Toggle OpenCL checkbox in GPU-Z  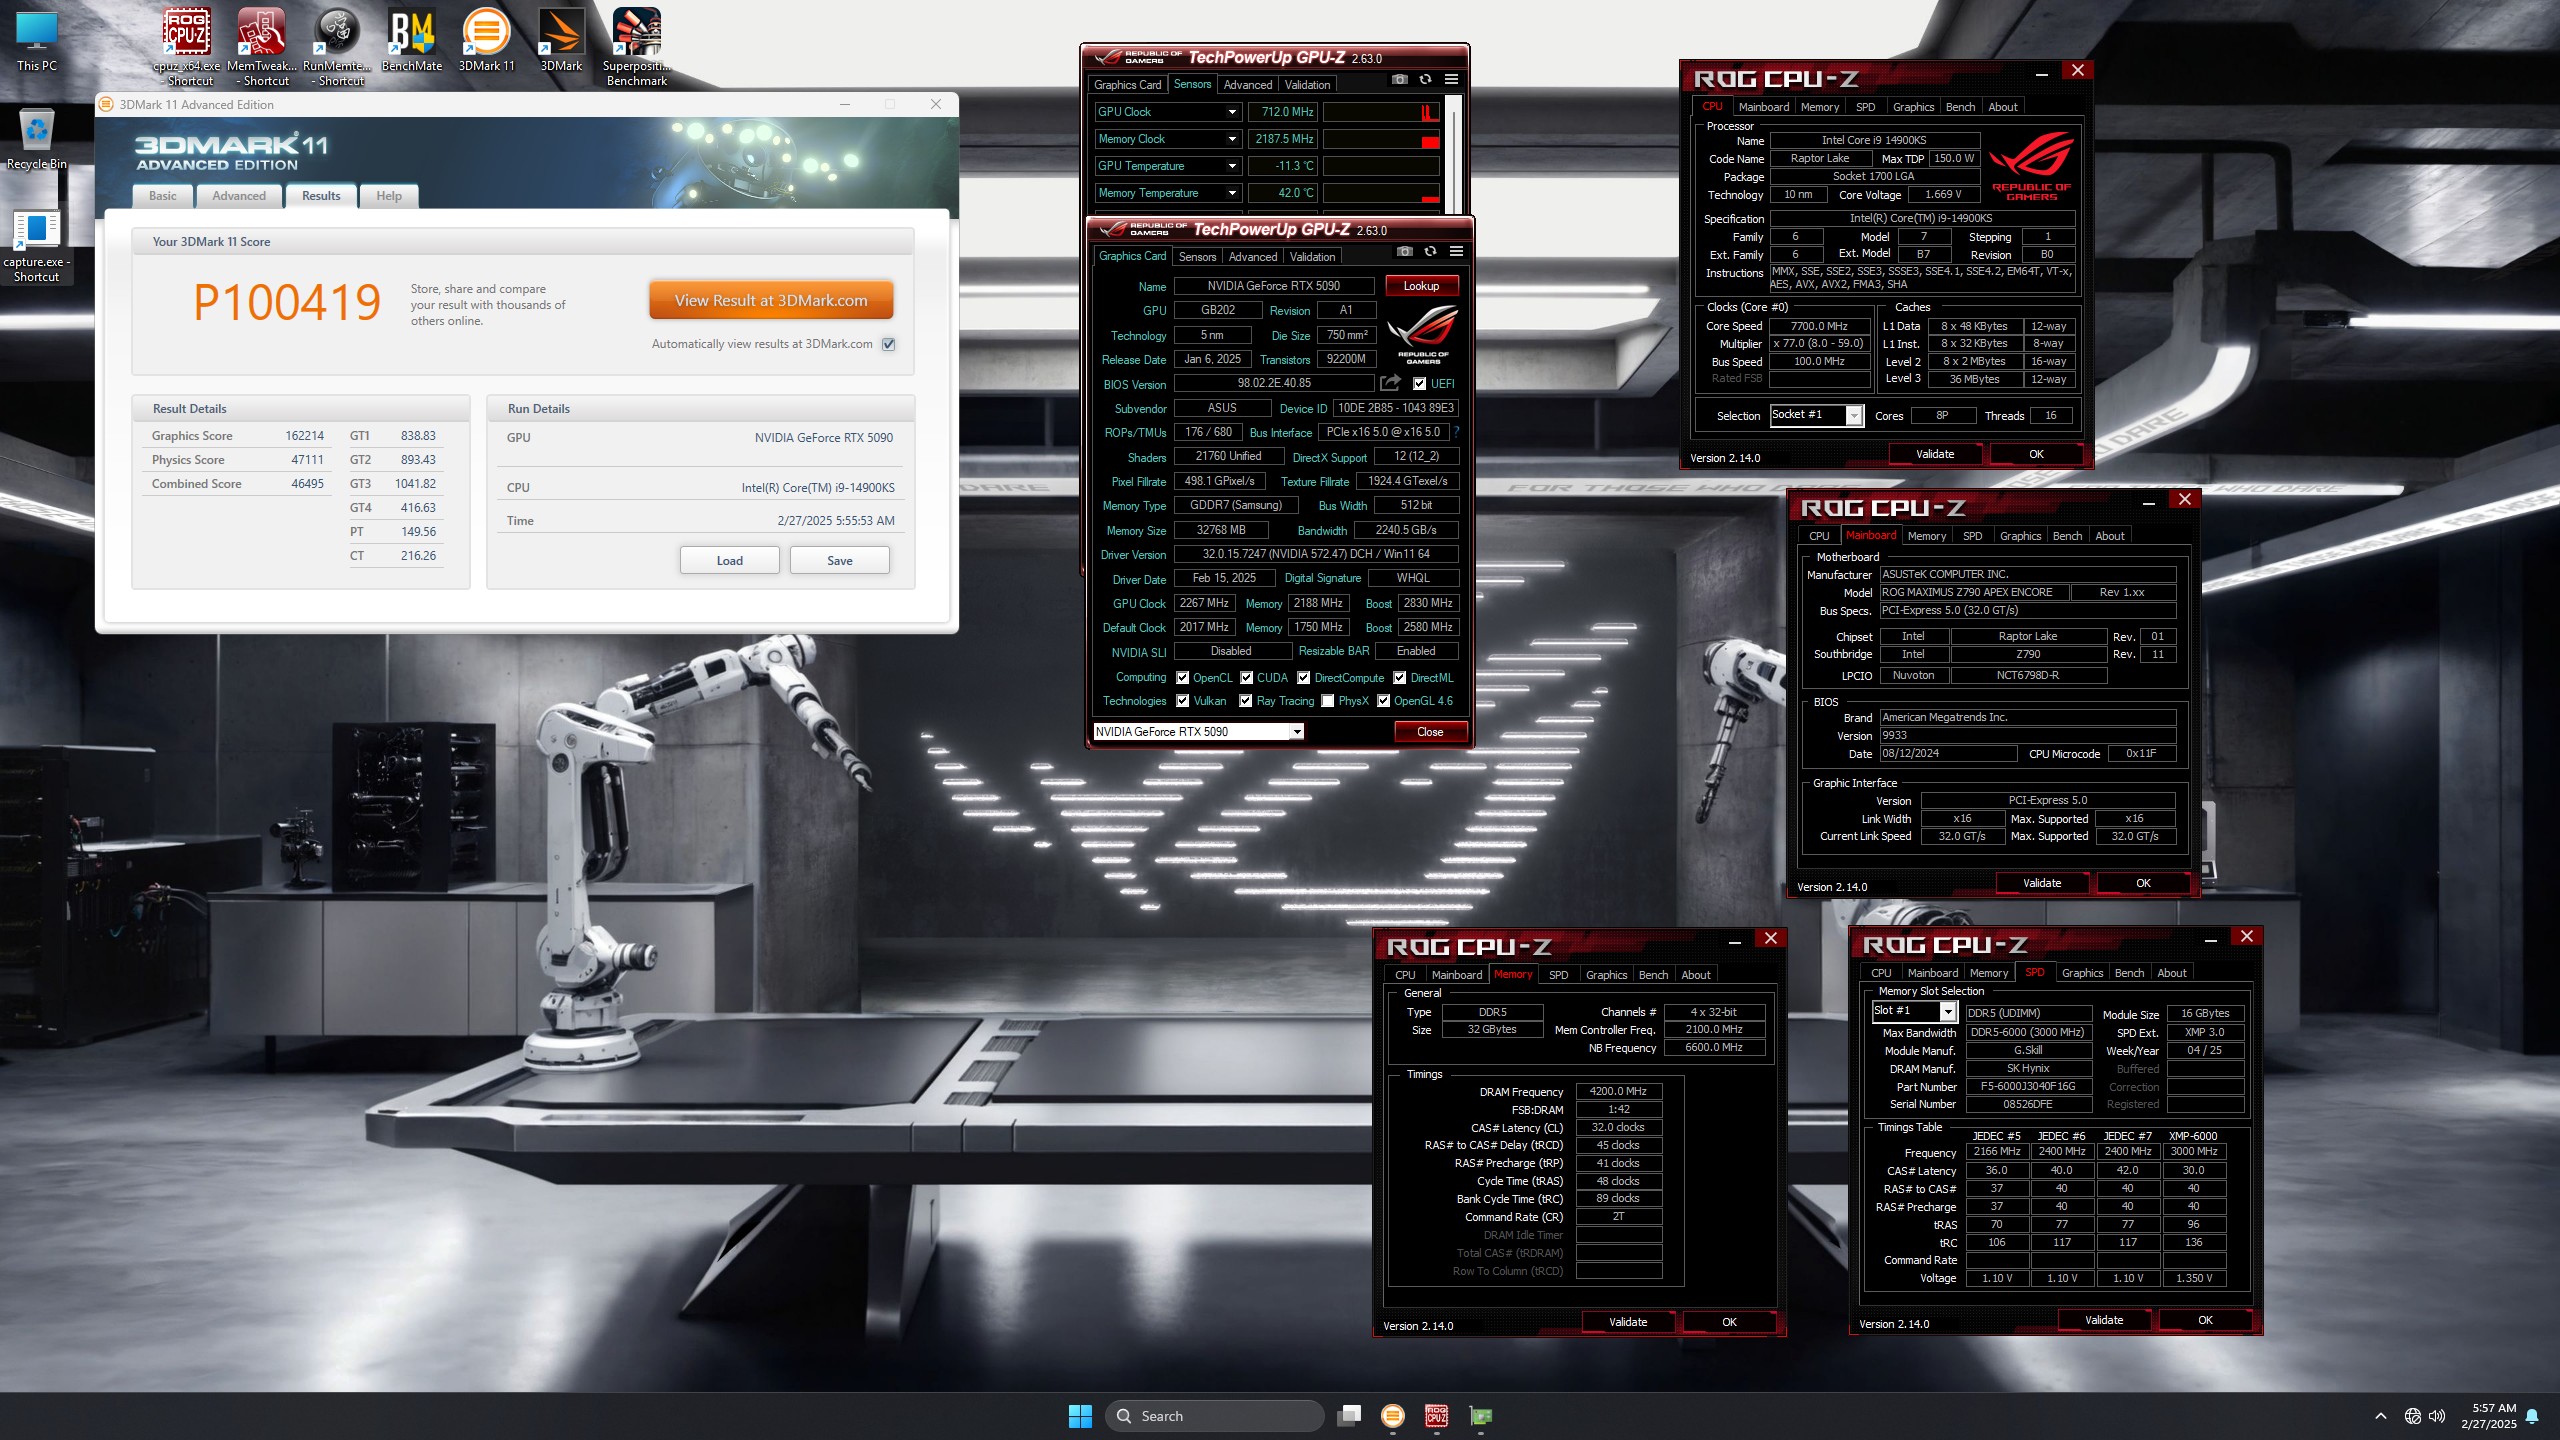pyautogui.click(x=1183, y=678)
